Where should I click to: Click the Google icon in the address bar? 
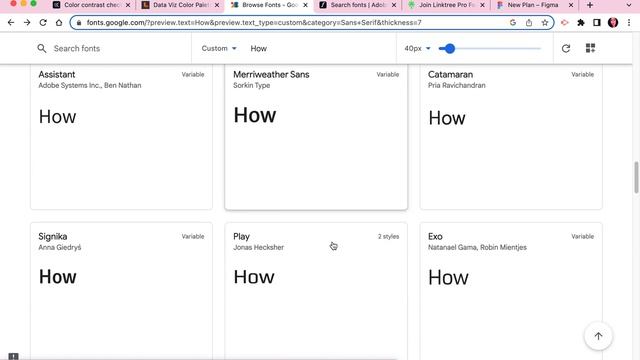coord(513,22)
